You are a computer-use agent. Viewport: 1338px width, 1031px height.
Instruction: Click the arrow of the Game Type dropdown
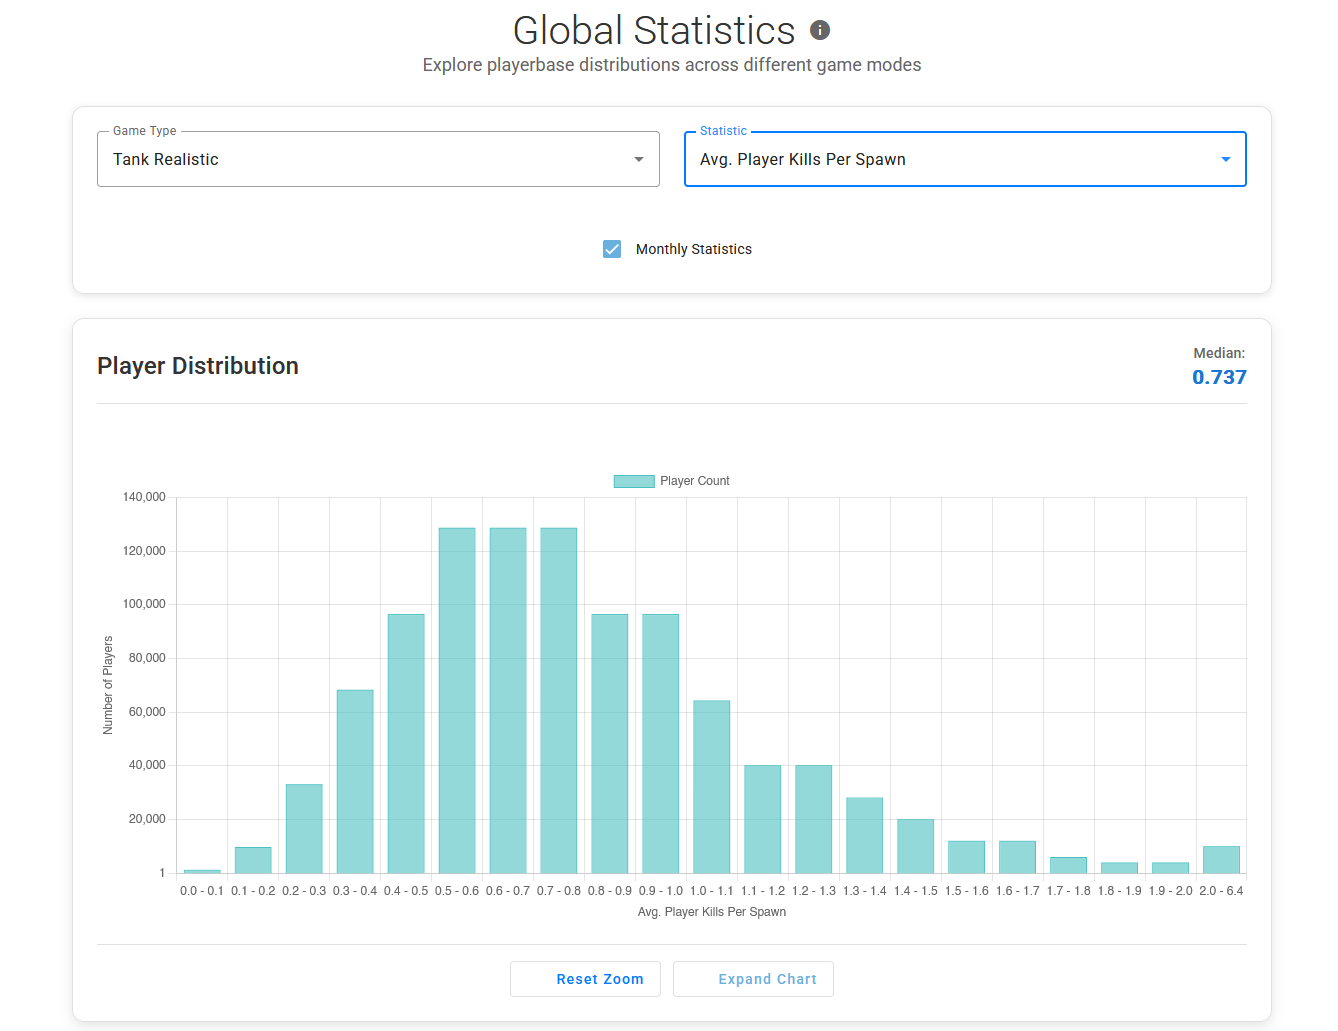(x=639, y=159)
